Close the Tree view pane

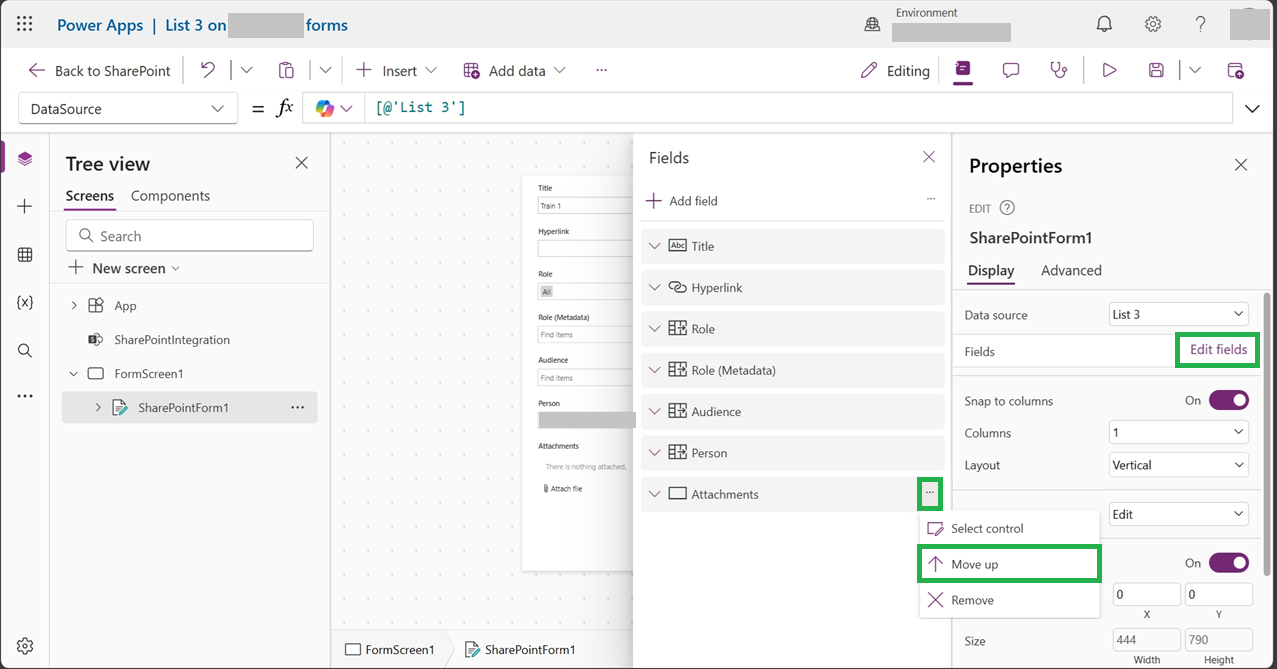coord(301,163)
